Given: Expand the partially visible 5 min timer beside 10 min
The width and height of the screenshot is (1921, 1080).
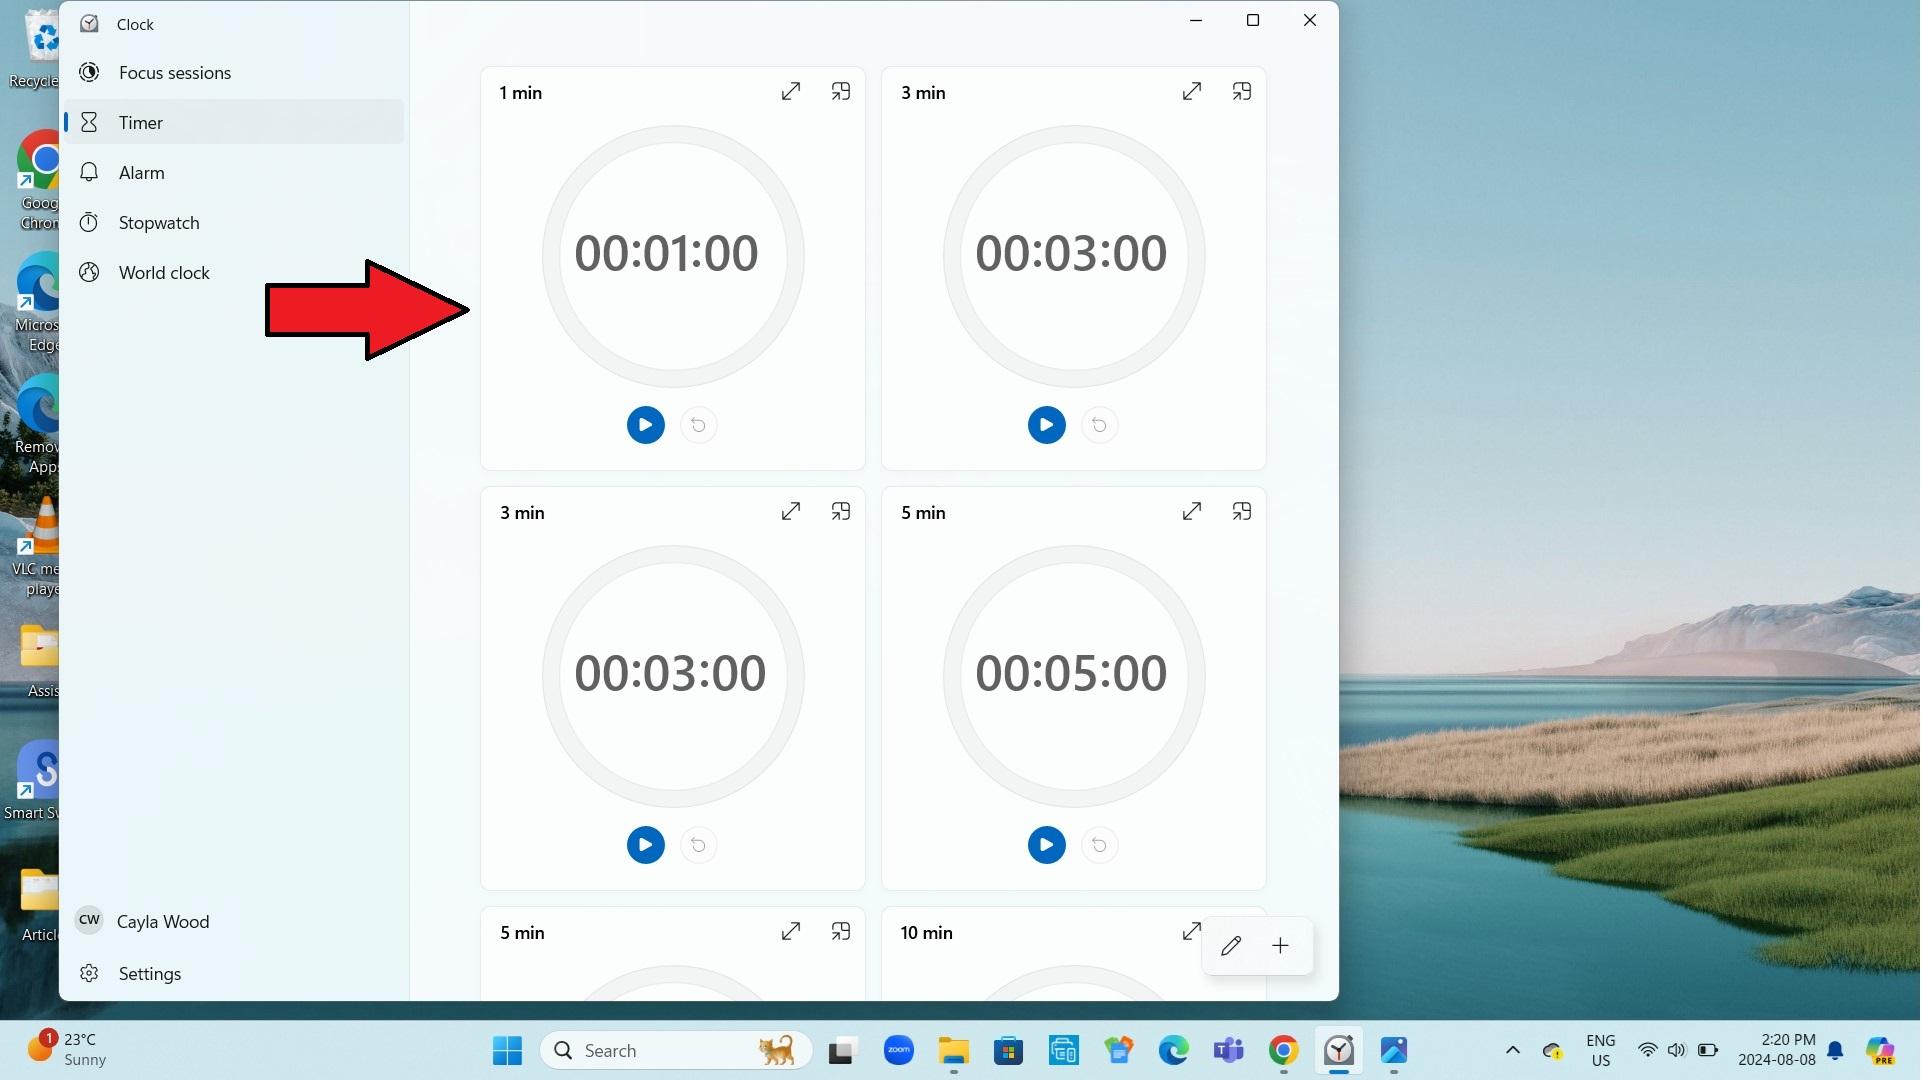Looking at the screenshot, I should click(790, 931).
